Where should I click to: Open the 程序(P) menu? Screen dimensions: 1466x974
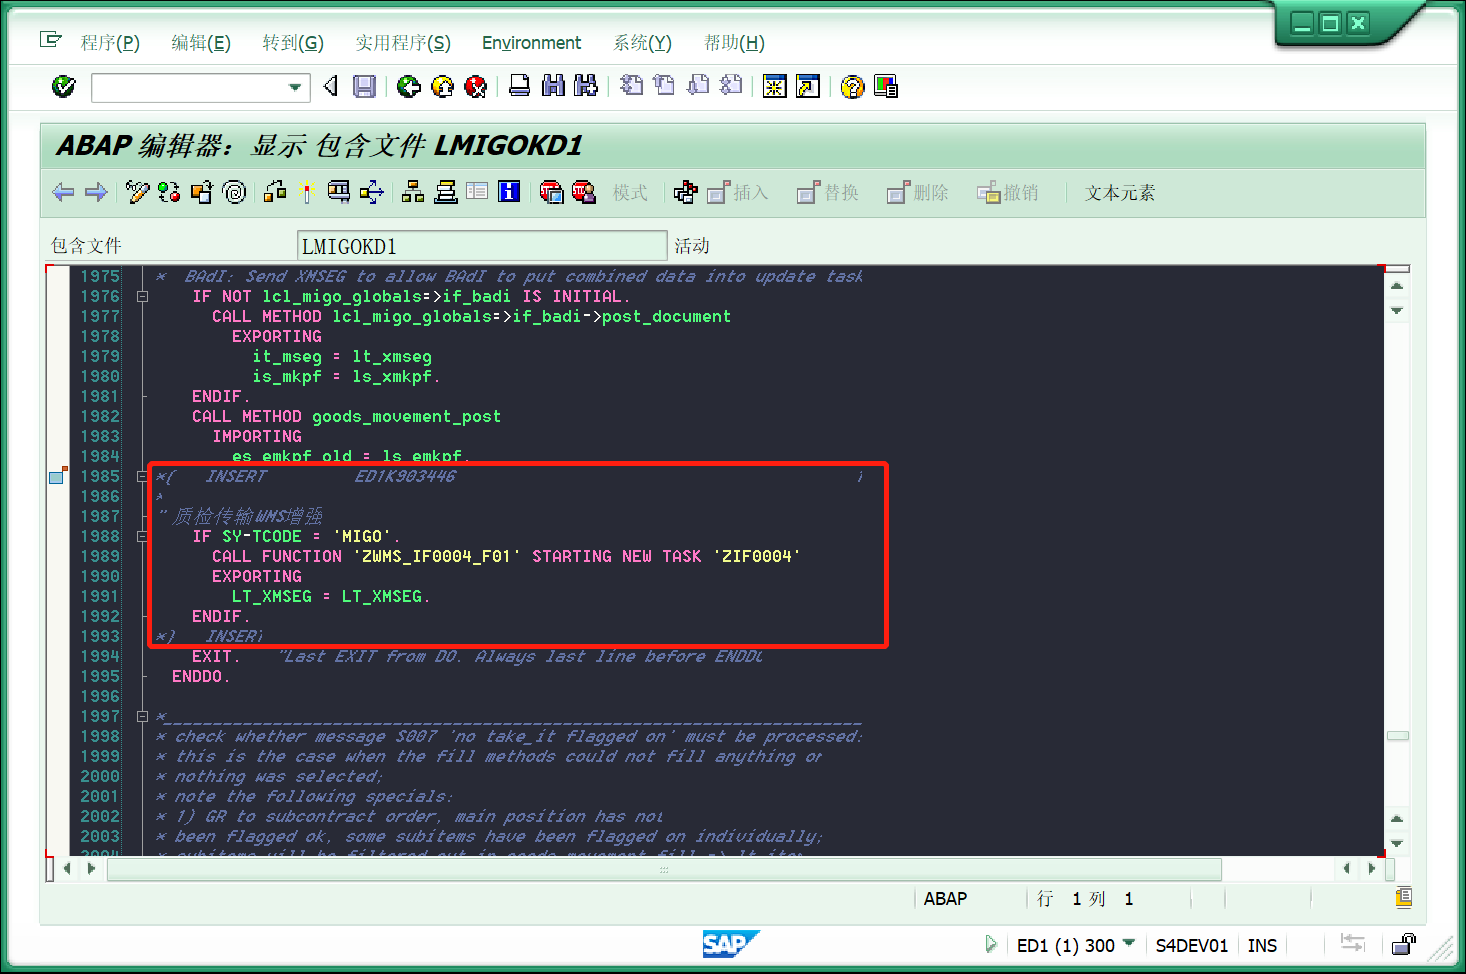pyautogui.click(x=110, y=42)
